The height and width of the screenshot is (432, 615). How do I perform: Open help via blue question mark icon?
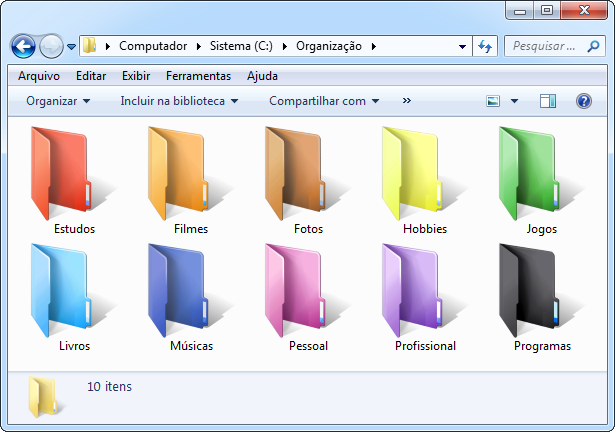pyautogui.click(x=584, y=101)
